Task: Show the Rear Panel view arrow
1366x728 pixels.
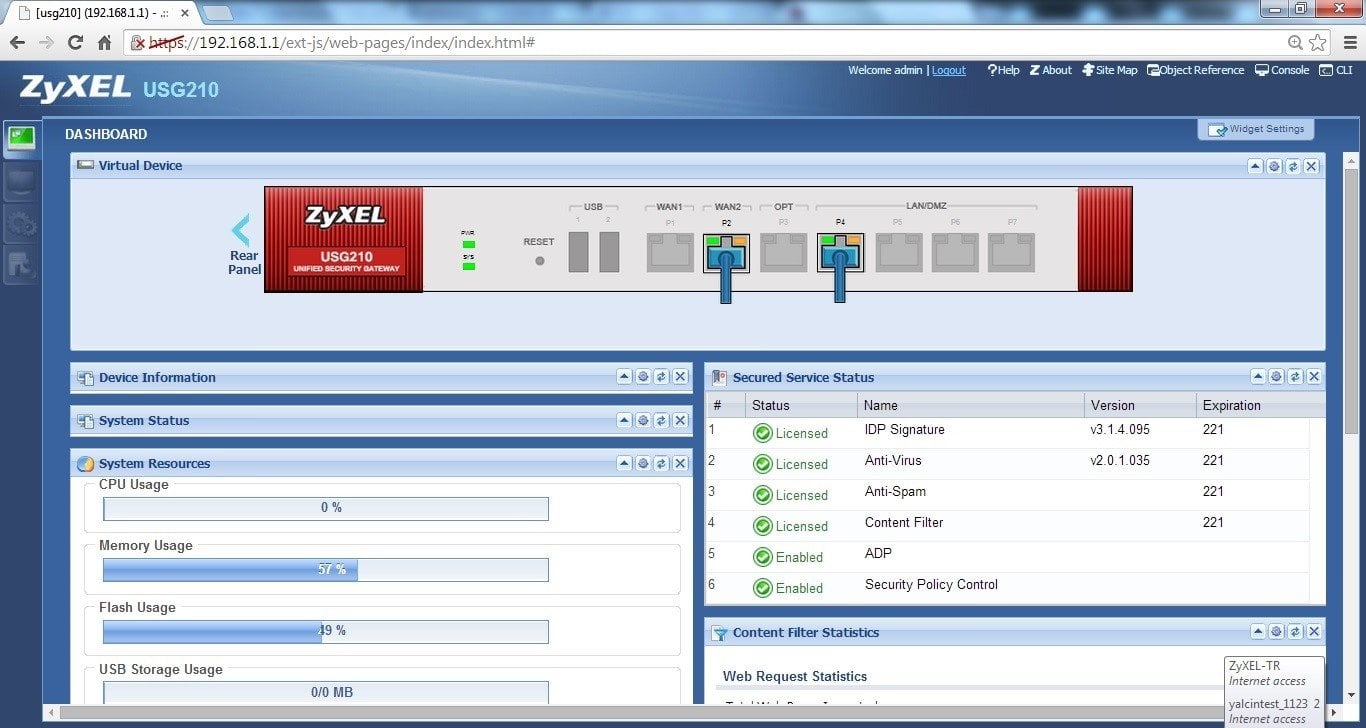Action: click(x=241, y=230)
